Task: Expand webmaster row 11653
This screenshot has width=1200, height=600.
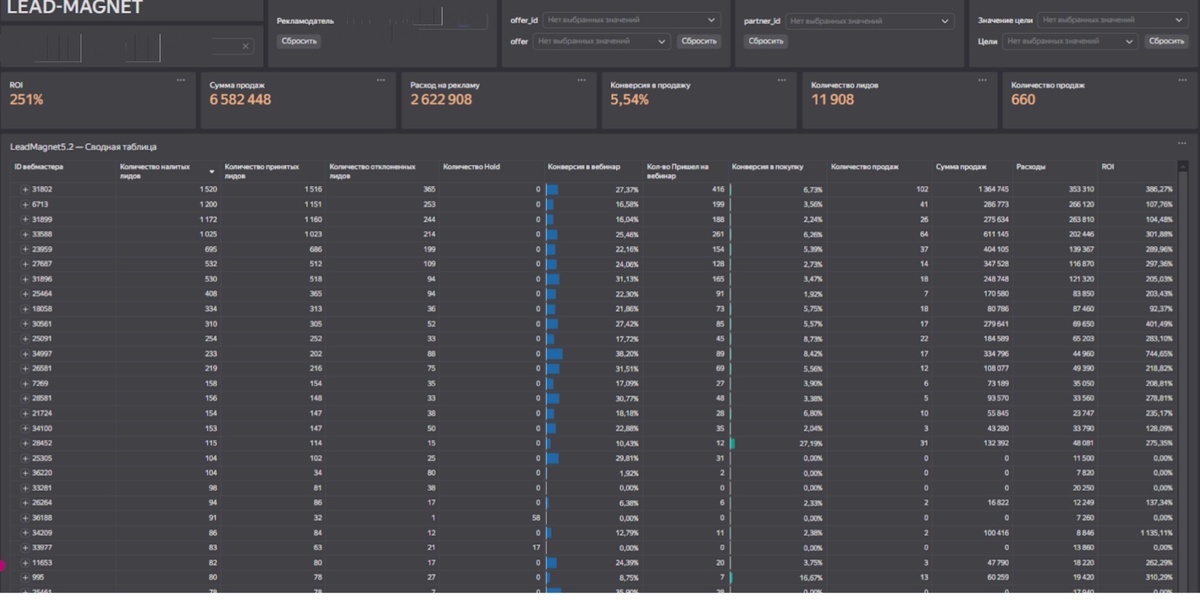Action: 25,563
